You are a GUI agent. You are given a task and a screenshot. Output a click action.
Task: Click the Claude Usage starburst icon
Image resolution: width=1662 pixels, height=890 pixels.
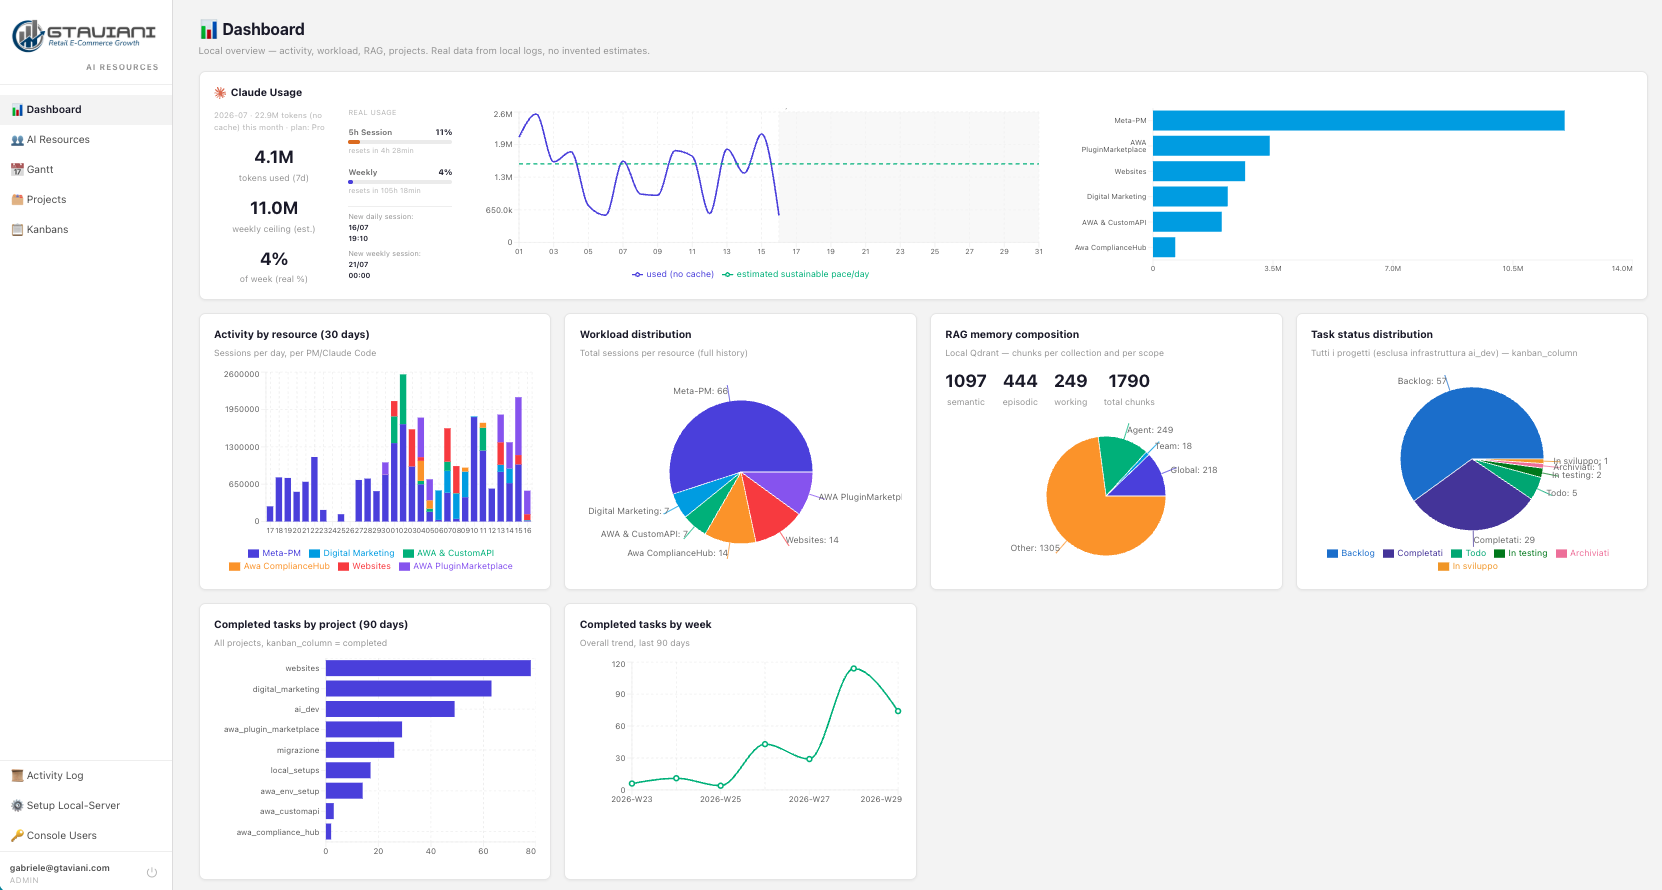[220, 92]
